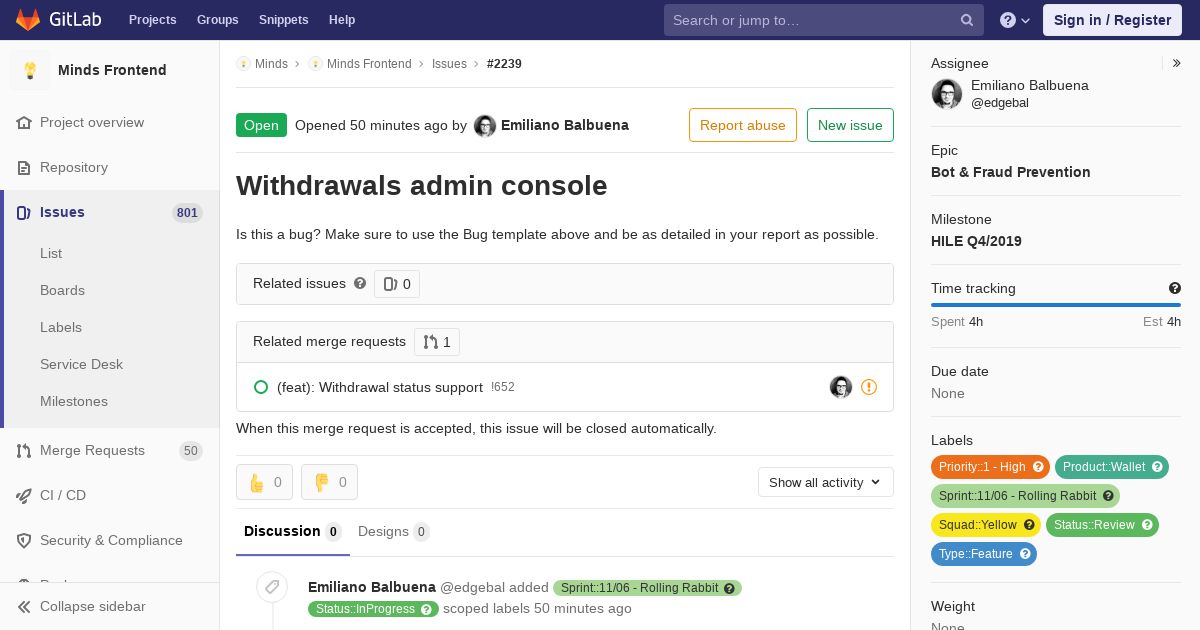Viewport: 1200px width, 630px height.
Task: Click the Squad::Yellow label
Action: click(x=986, y=525)
